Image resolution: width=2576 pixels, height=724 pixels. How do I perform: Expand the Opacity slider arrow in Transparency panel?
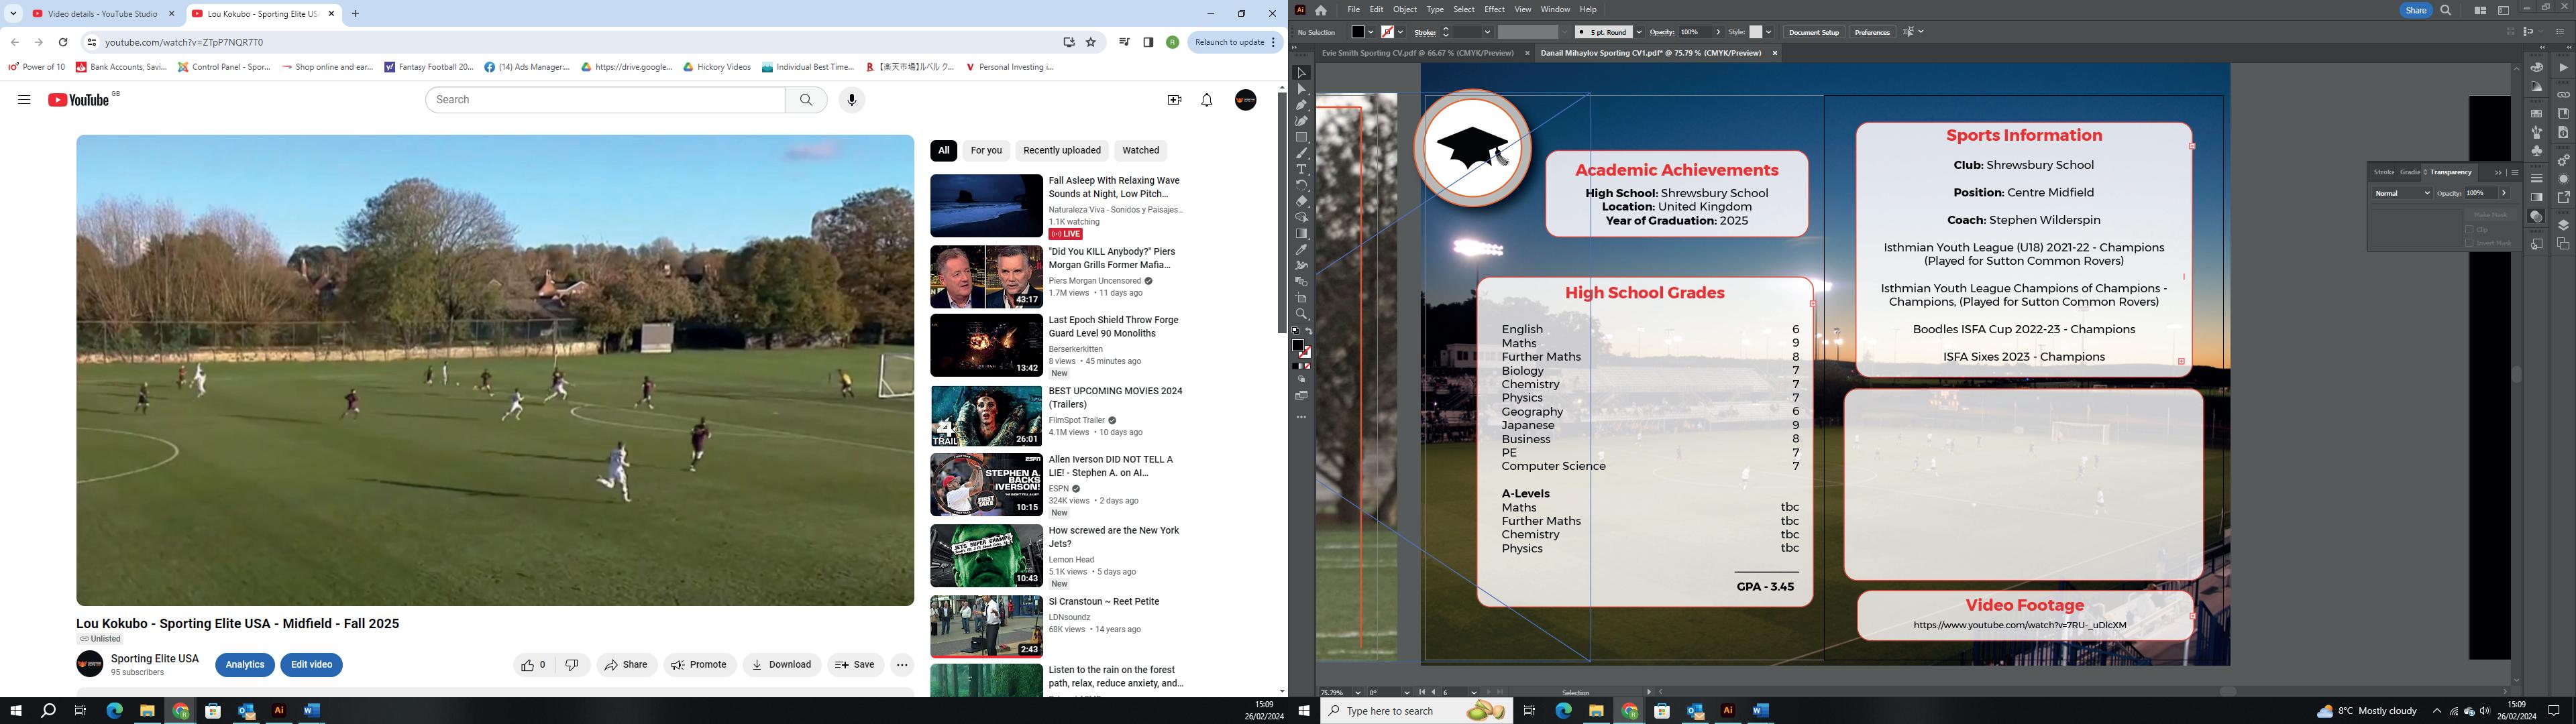click(x=2503, y=193)
